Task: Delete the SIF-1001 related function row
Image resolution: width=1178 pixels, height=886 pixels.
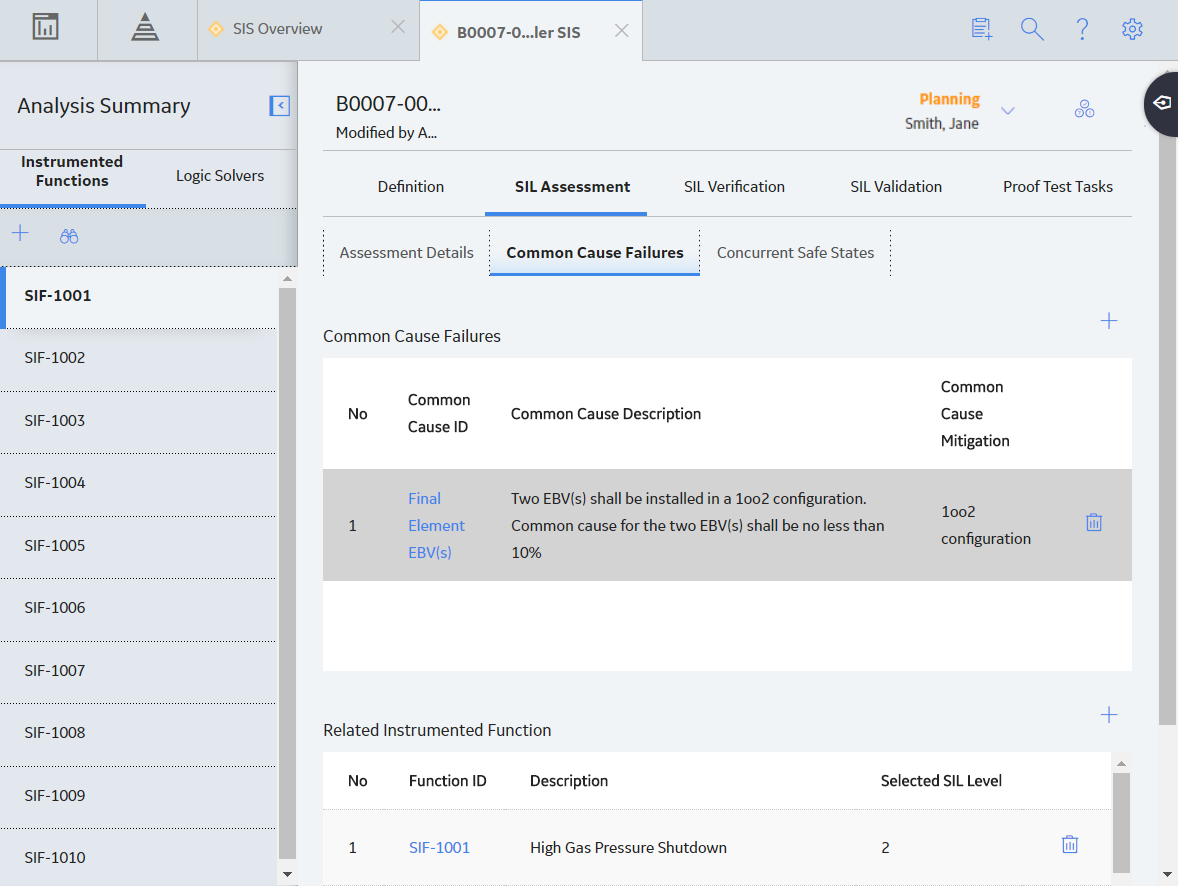Action: [x=1070, y=845]
